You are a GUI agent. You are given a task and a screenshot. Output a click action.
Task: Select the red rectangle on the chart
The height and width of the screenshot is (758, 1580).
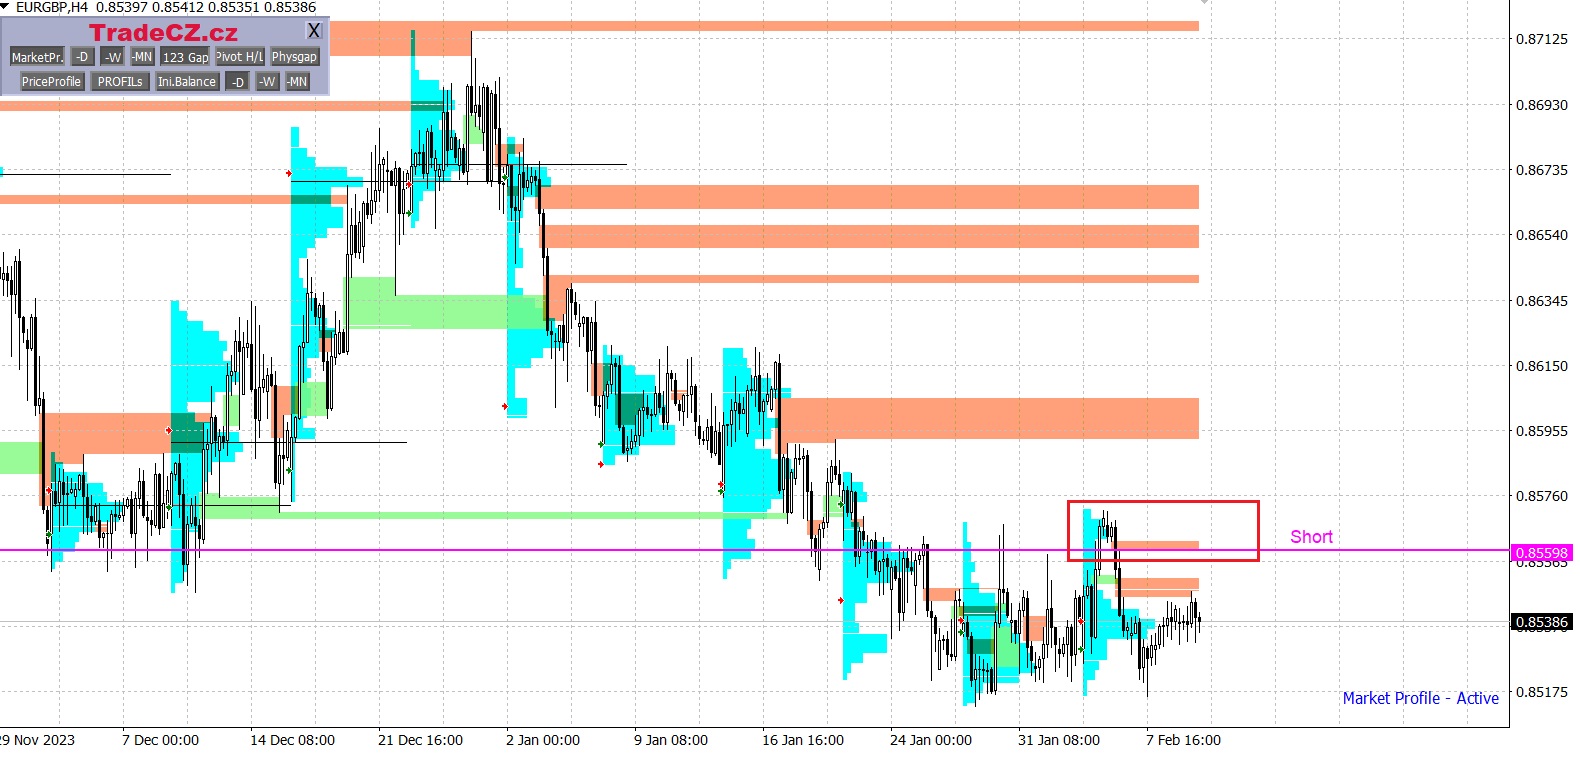tap(1162, 502)
